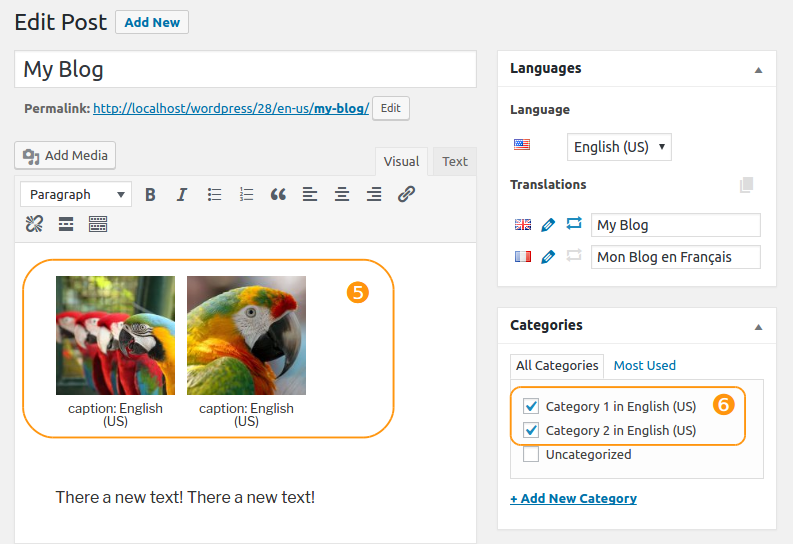The height and width of the screenshot is (544, 793).
Task: Insert Read More tag icon
Action: pos(66,224)
